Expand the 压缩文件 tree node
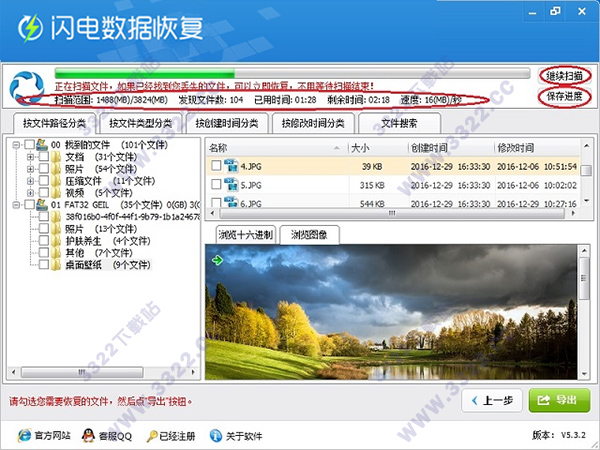Image resolution: width=600 pixels, height=450 pixels. [31, 181]
